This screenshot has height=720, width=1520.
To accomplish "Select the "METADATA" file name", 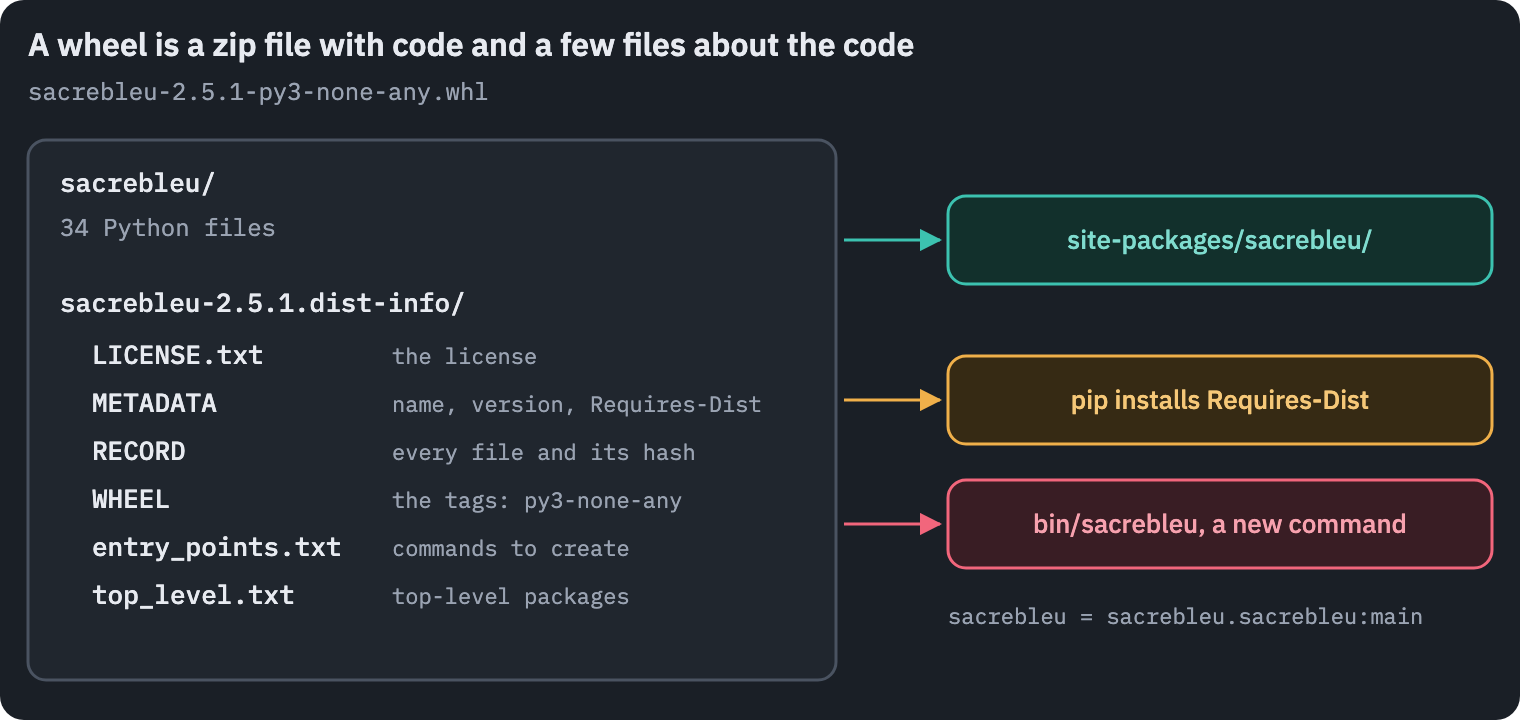I will 154,404.
